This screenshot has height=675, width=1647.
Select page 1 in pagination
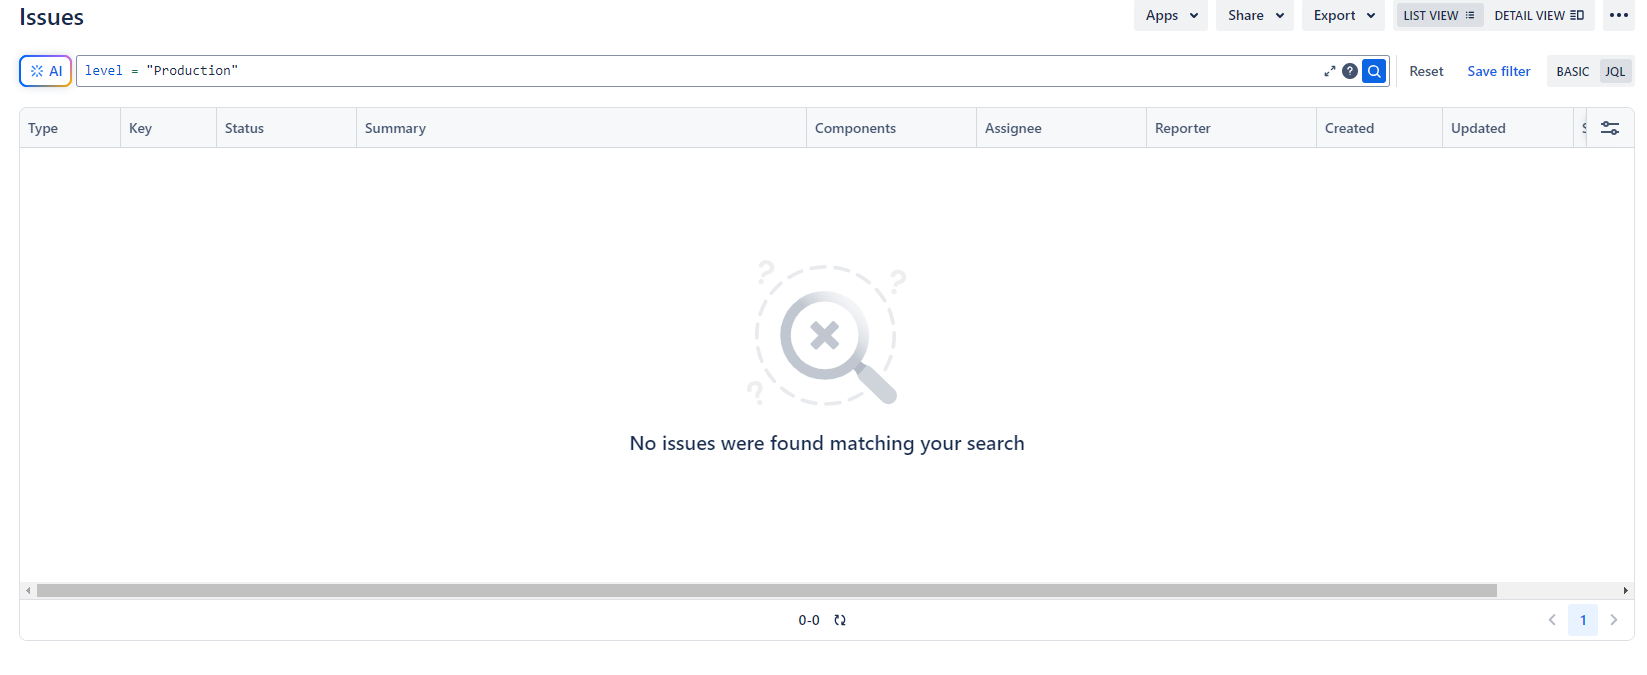point(1583,620)
